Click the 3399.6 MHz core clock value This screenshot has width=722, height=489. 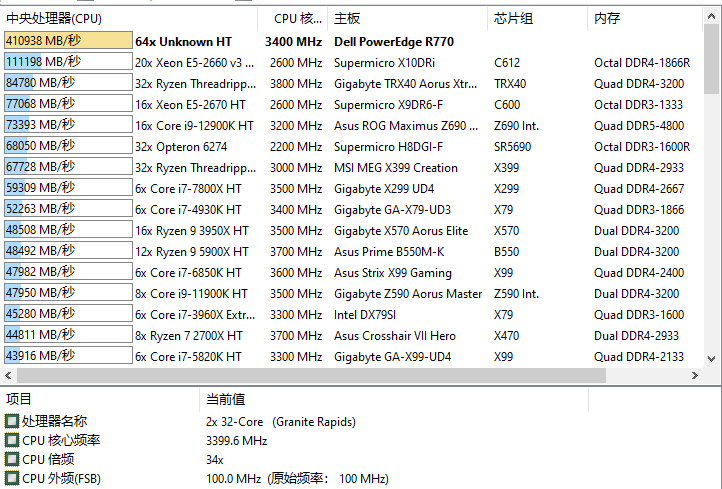[x=237, y=441]
